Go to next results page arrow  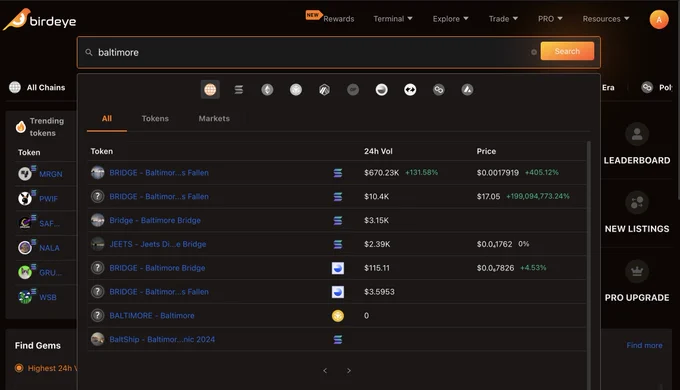pyautogui.click(x=349, y=370)
